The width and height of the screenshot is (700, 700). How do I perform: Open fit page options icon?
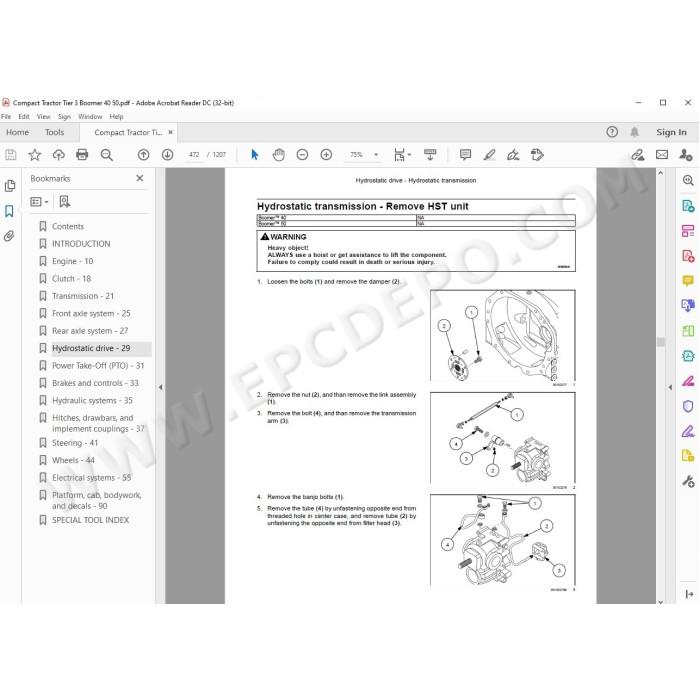click(x=401, y=155)
